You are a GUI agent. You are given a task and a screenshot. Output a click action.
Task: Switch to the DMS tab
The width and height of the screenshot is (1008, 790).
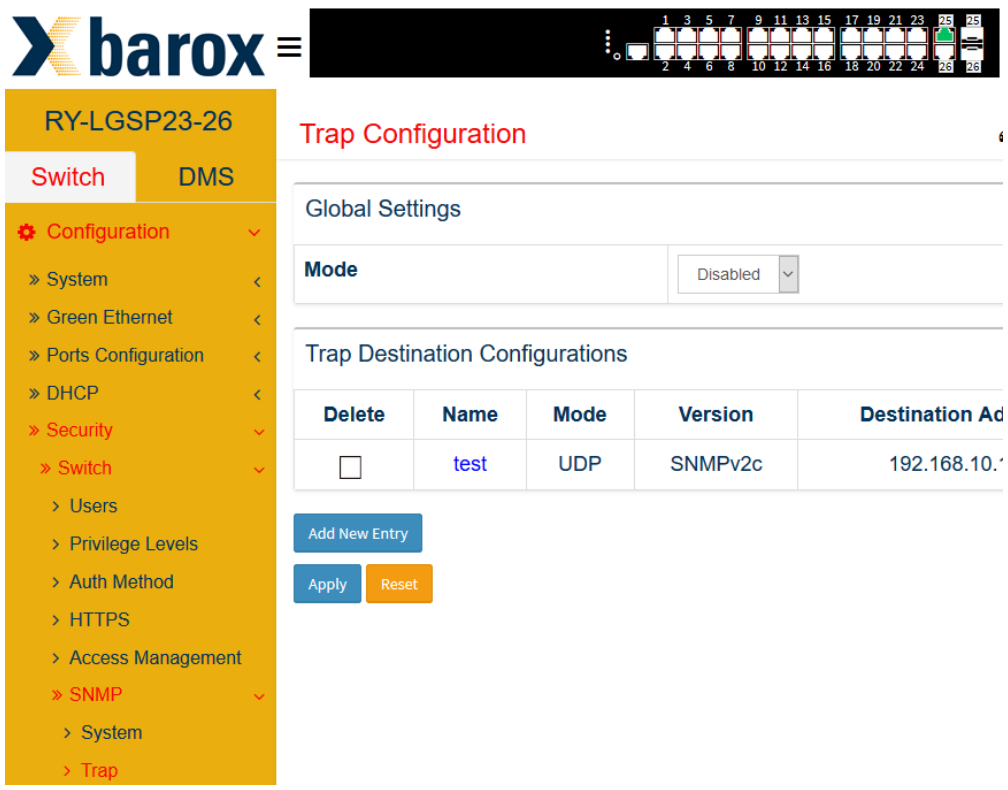(x=206, y=177)
